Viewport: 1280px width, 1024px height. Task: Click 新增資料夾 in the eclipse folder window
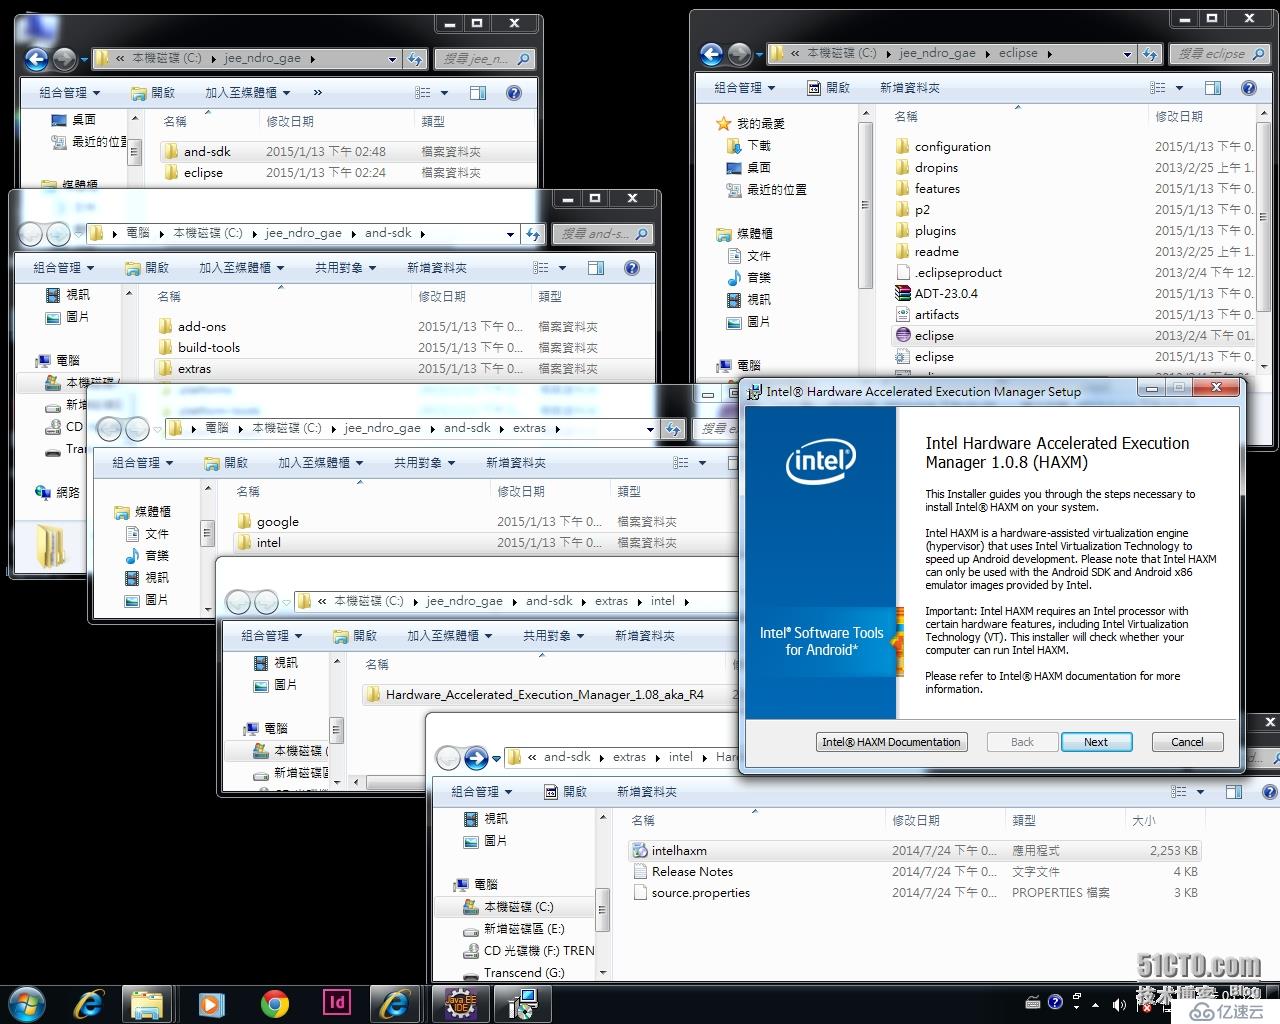(x=909, y=88)
